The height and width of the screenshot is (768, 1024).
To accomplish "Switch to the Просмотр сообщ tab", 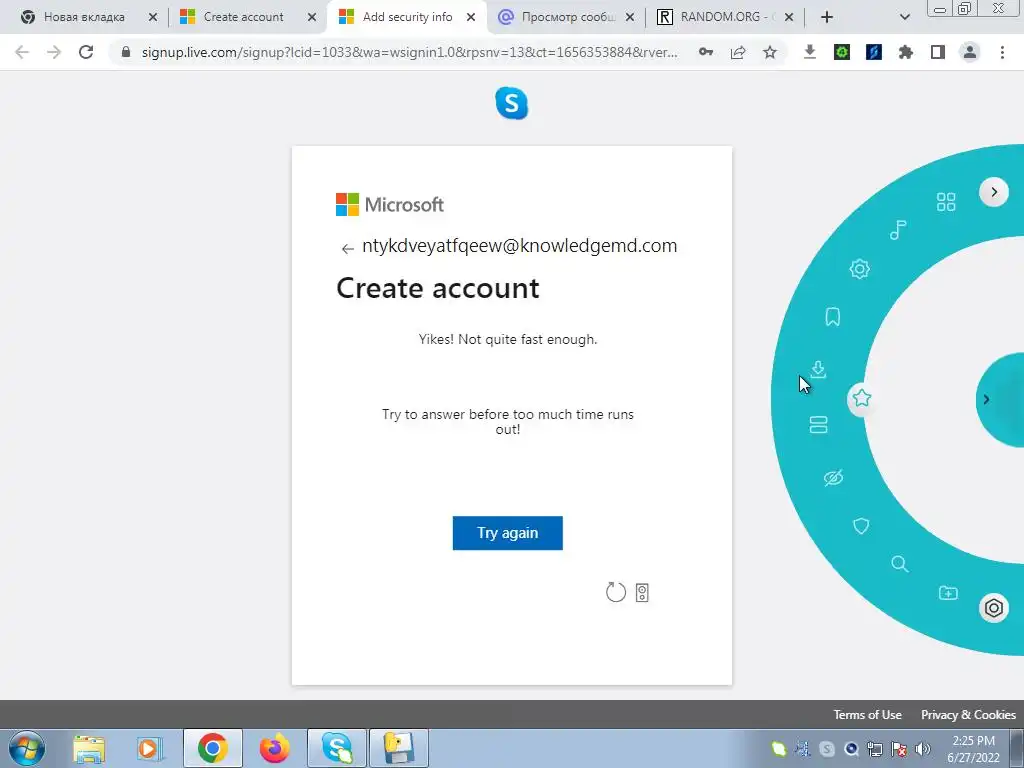I will pyautogui.click(x=568, y=17).
